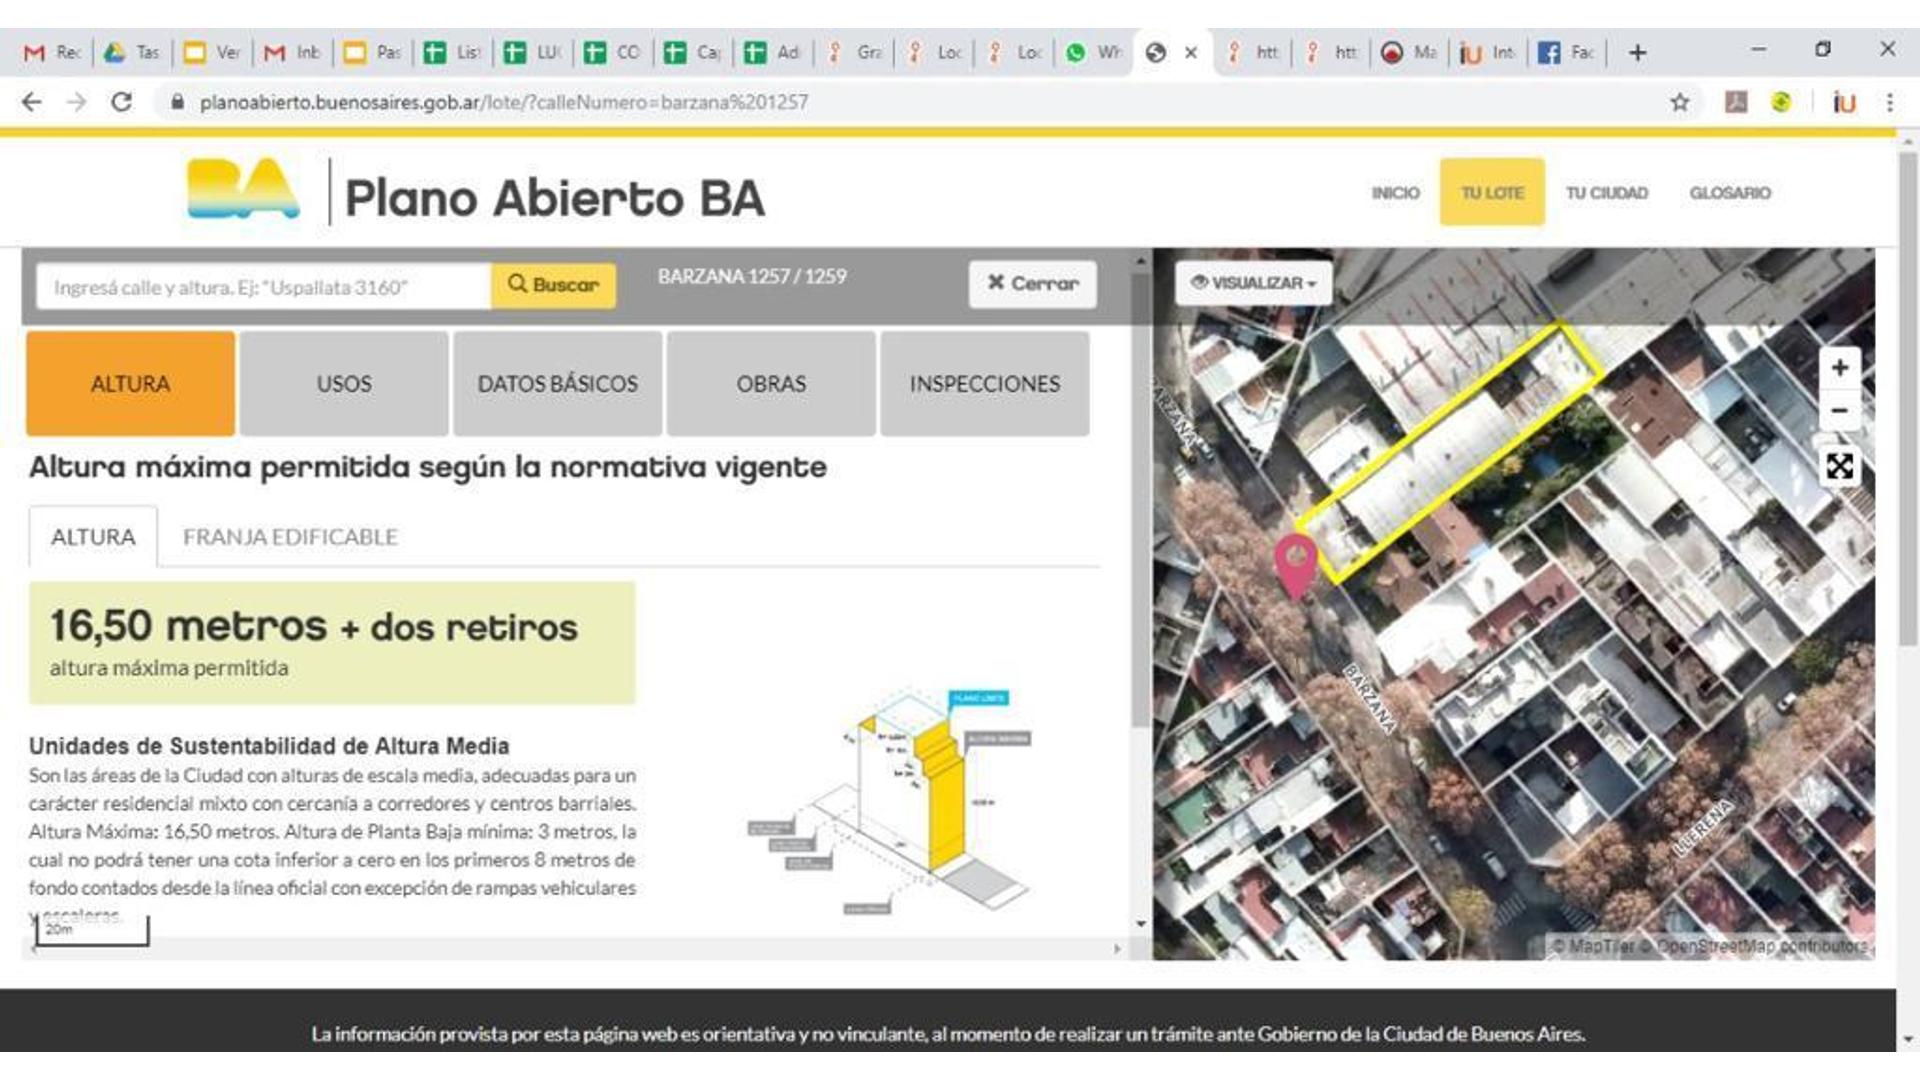Image resolution: width=1920 pixels, height=1080 pixels.
Task: Focus the street address search field
Action: point(263,287)
